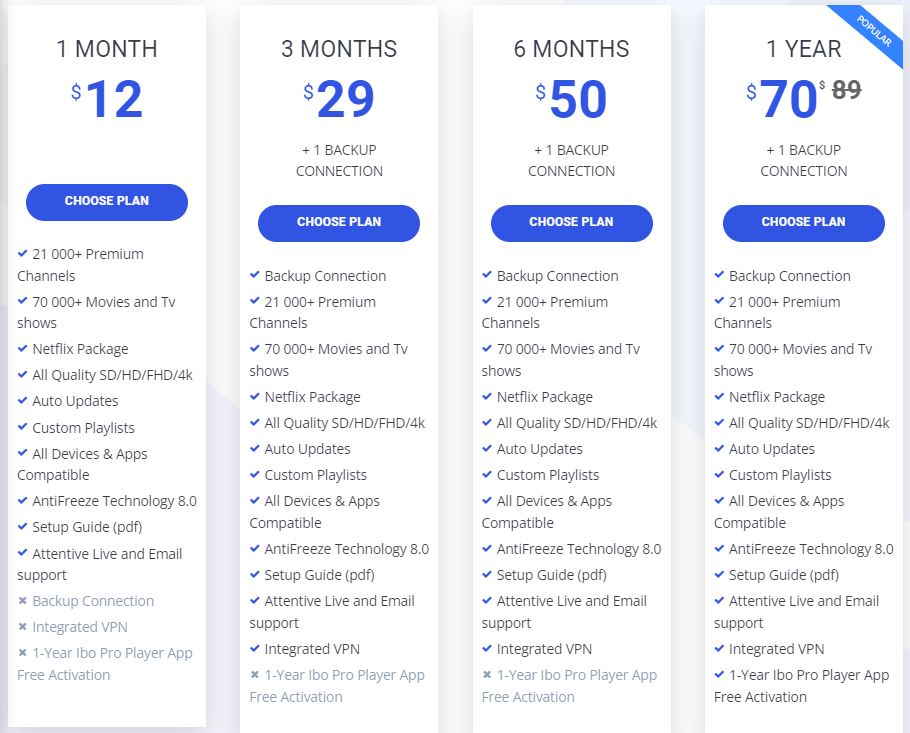The width and height of the screenshot is (910, 733).
Task: Click X icon beside 6 Months Ibo Pro Player
Action: 487,674
